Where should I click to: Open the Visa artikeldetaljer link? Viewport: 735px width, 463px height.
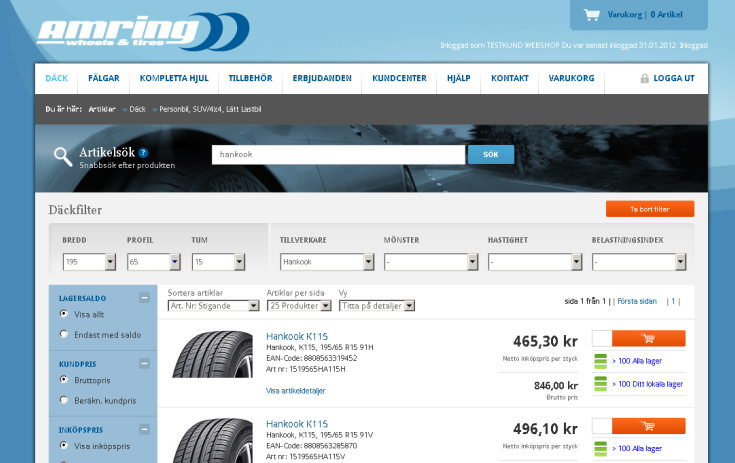pyautogui.click(x=295, y=391)
